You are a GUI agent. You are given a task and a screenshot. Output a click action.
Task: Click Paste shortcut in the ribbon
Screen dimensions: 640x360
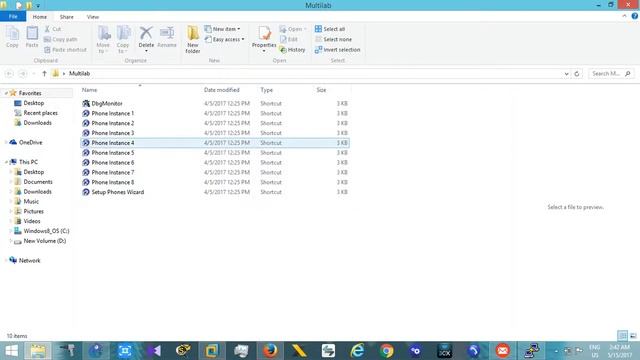coord(65,49)
